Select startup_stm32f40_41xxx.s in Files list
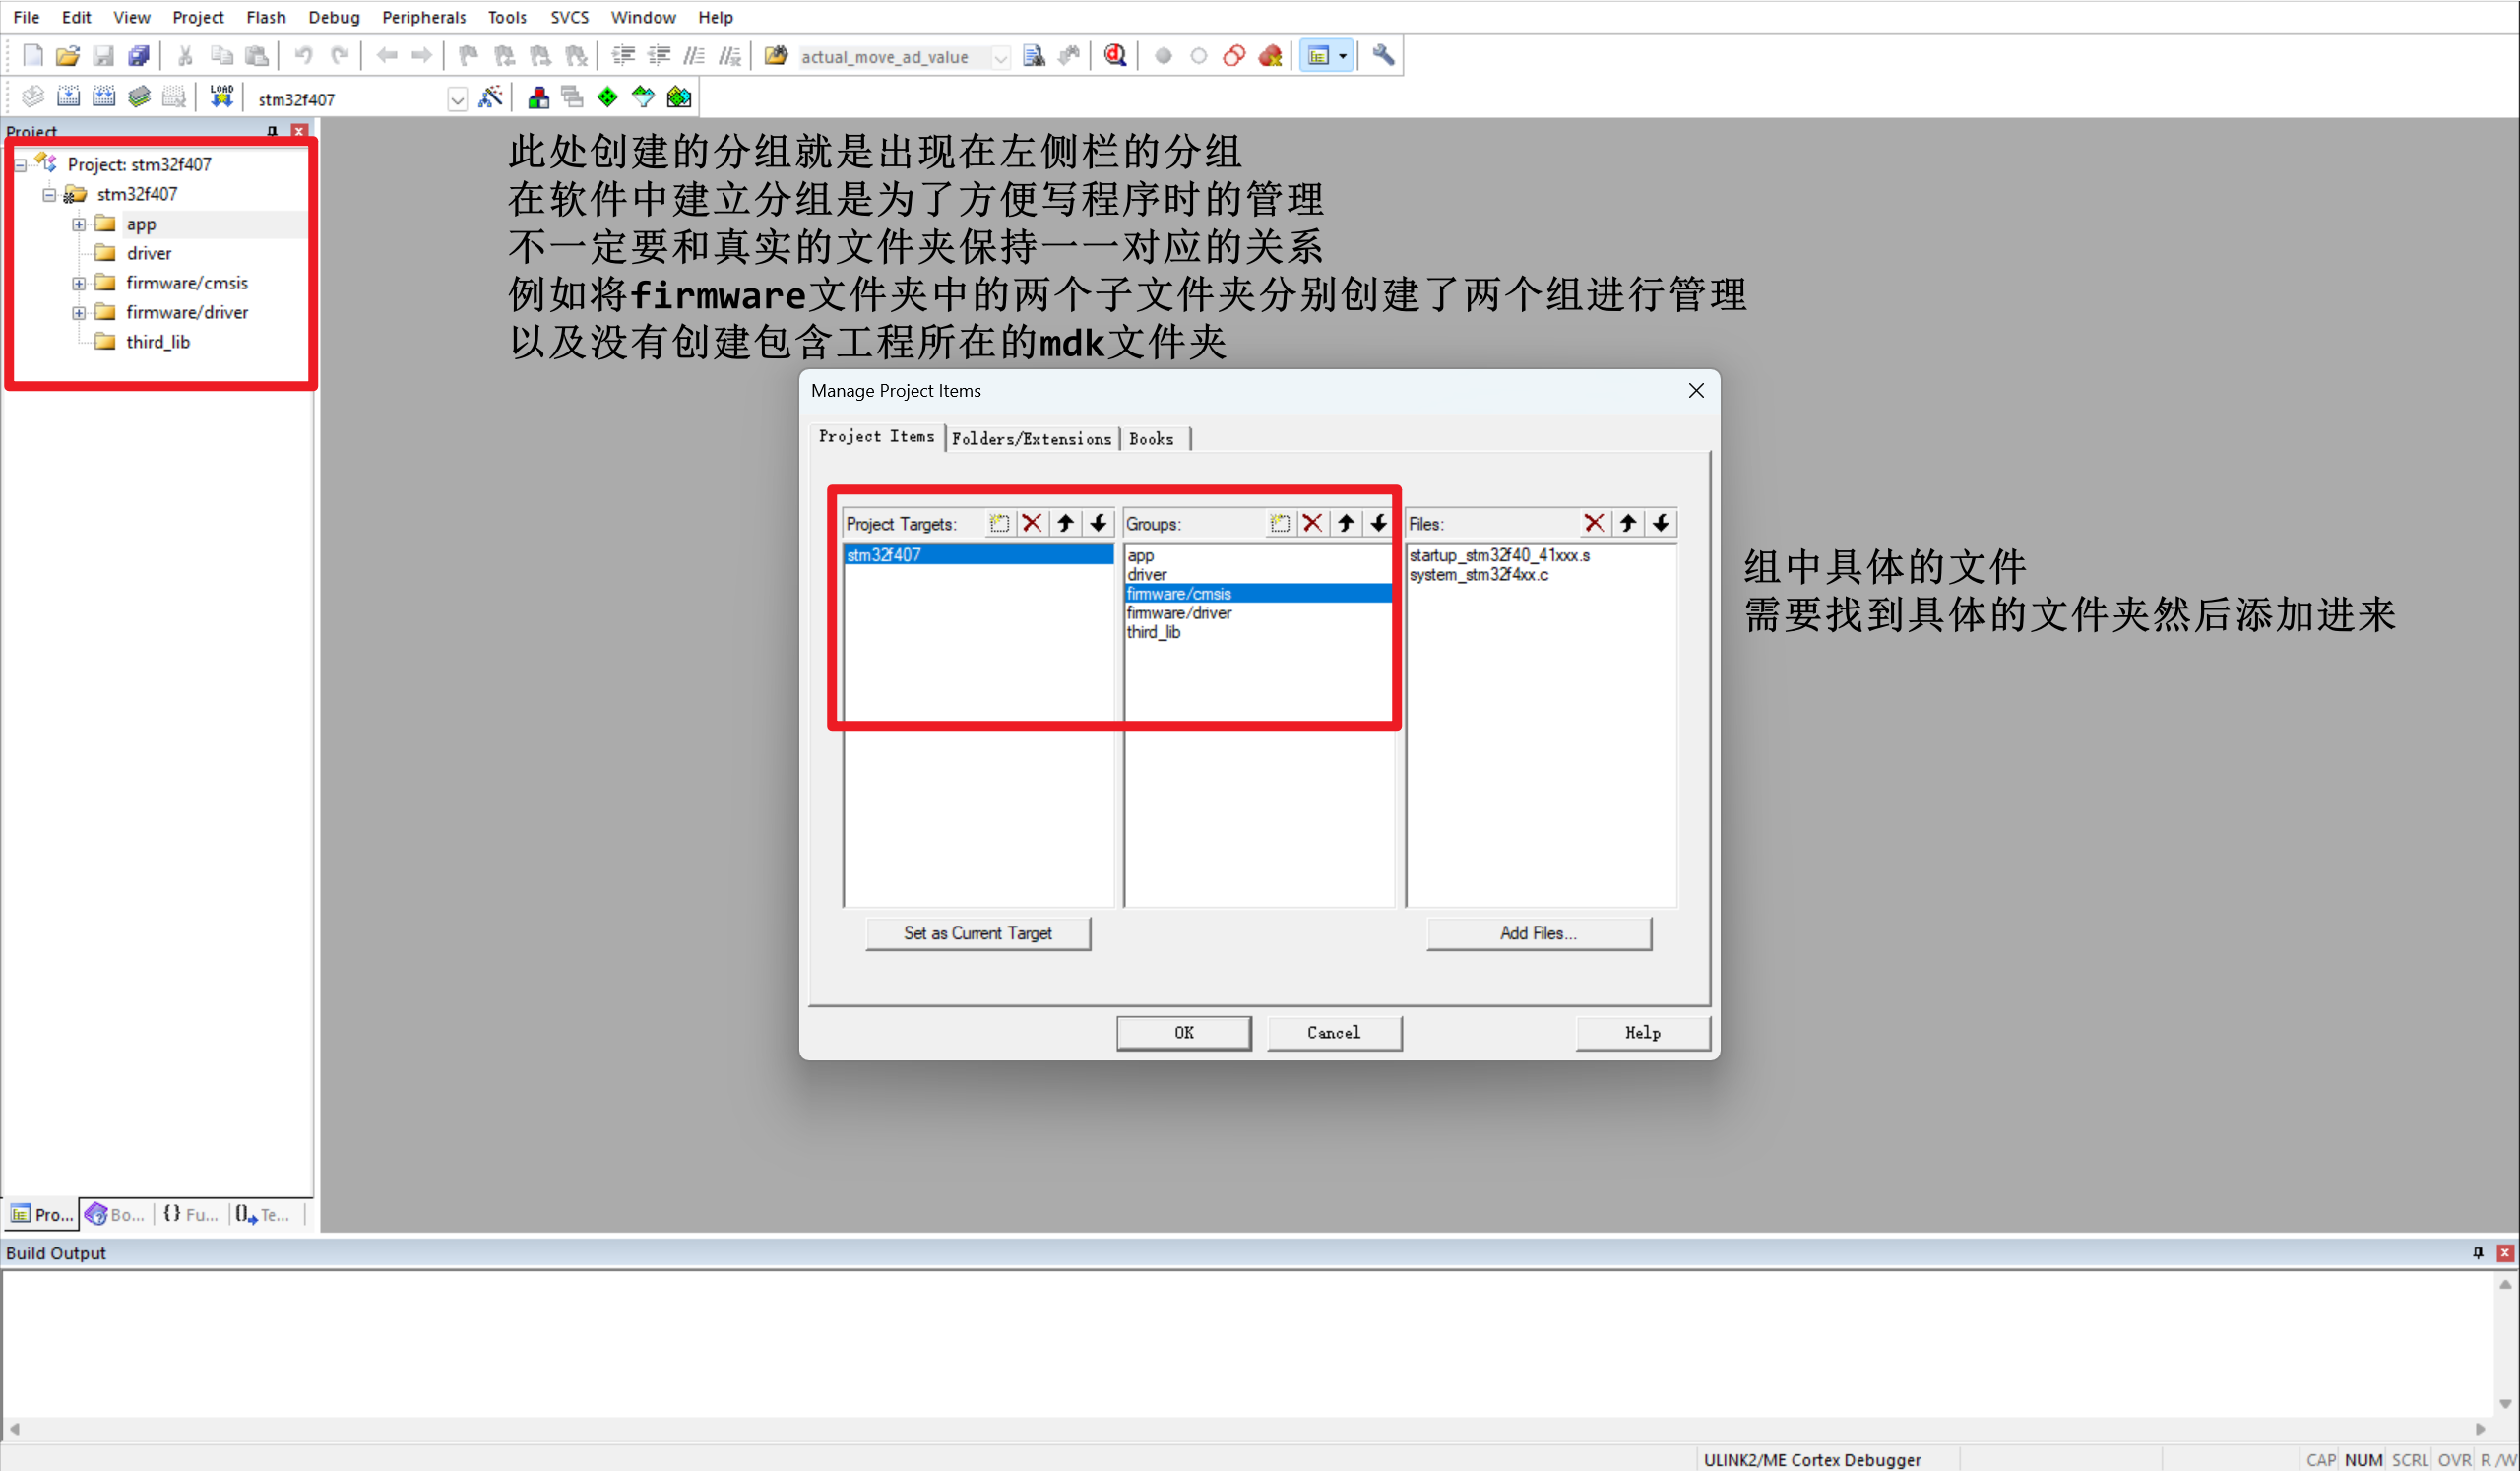 click(x=1498, y=555)
